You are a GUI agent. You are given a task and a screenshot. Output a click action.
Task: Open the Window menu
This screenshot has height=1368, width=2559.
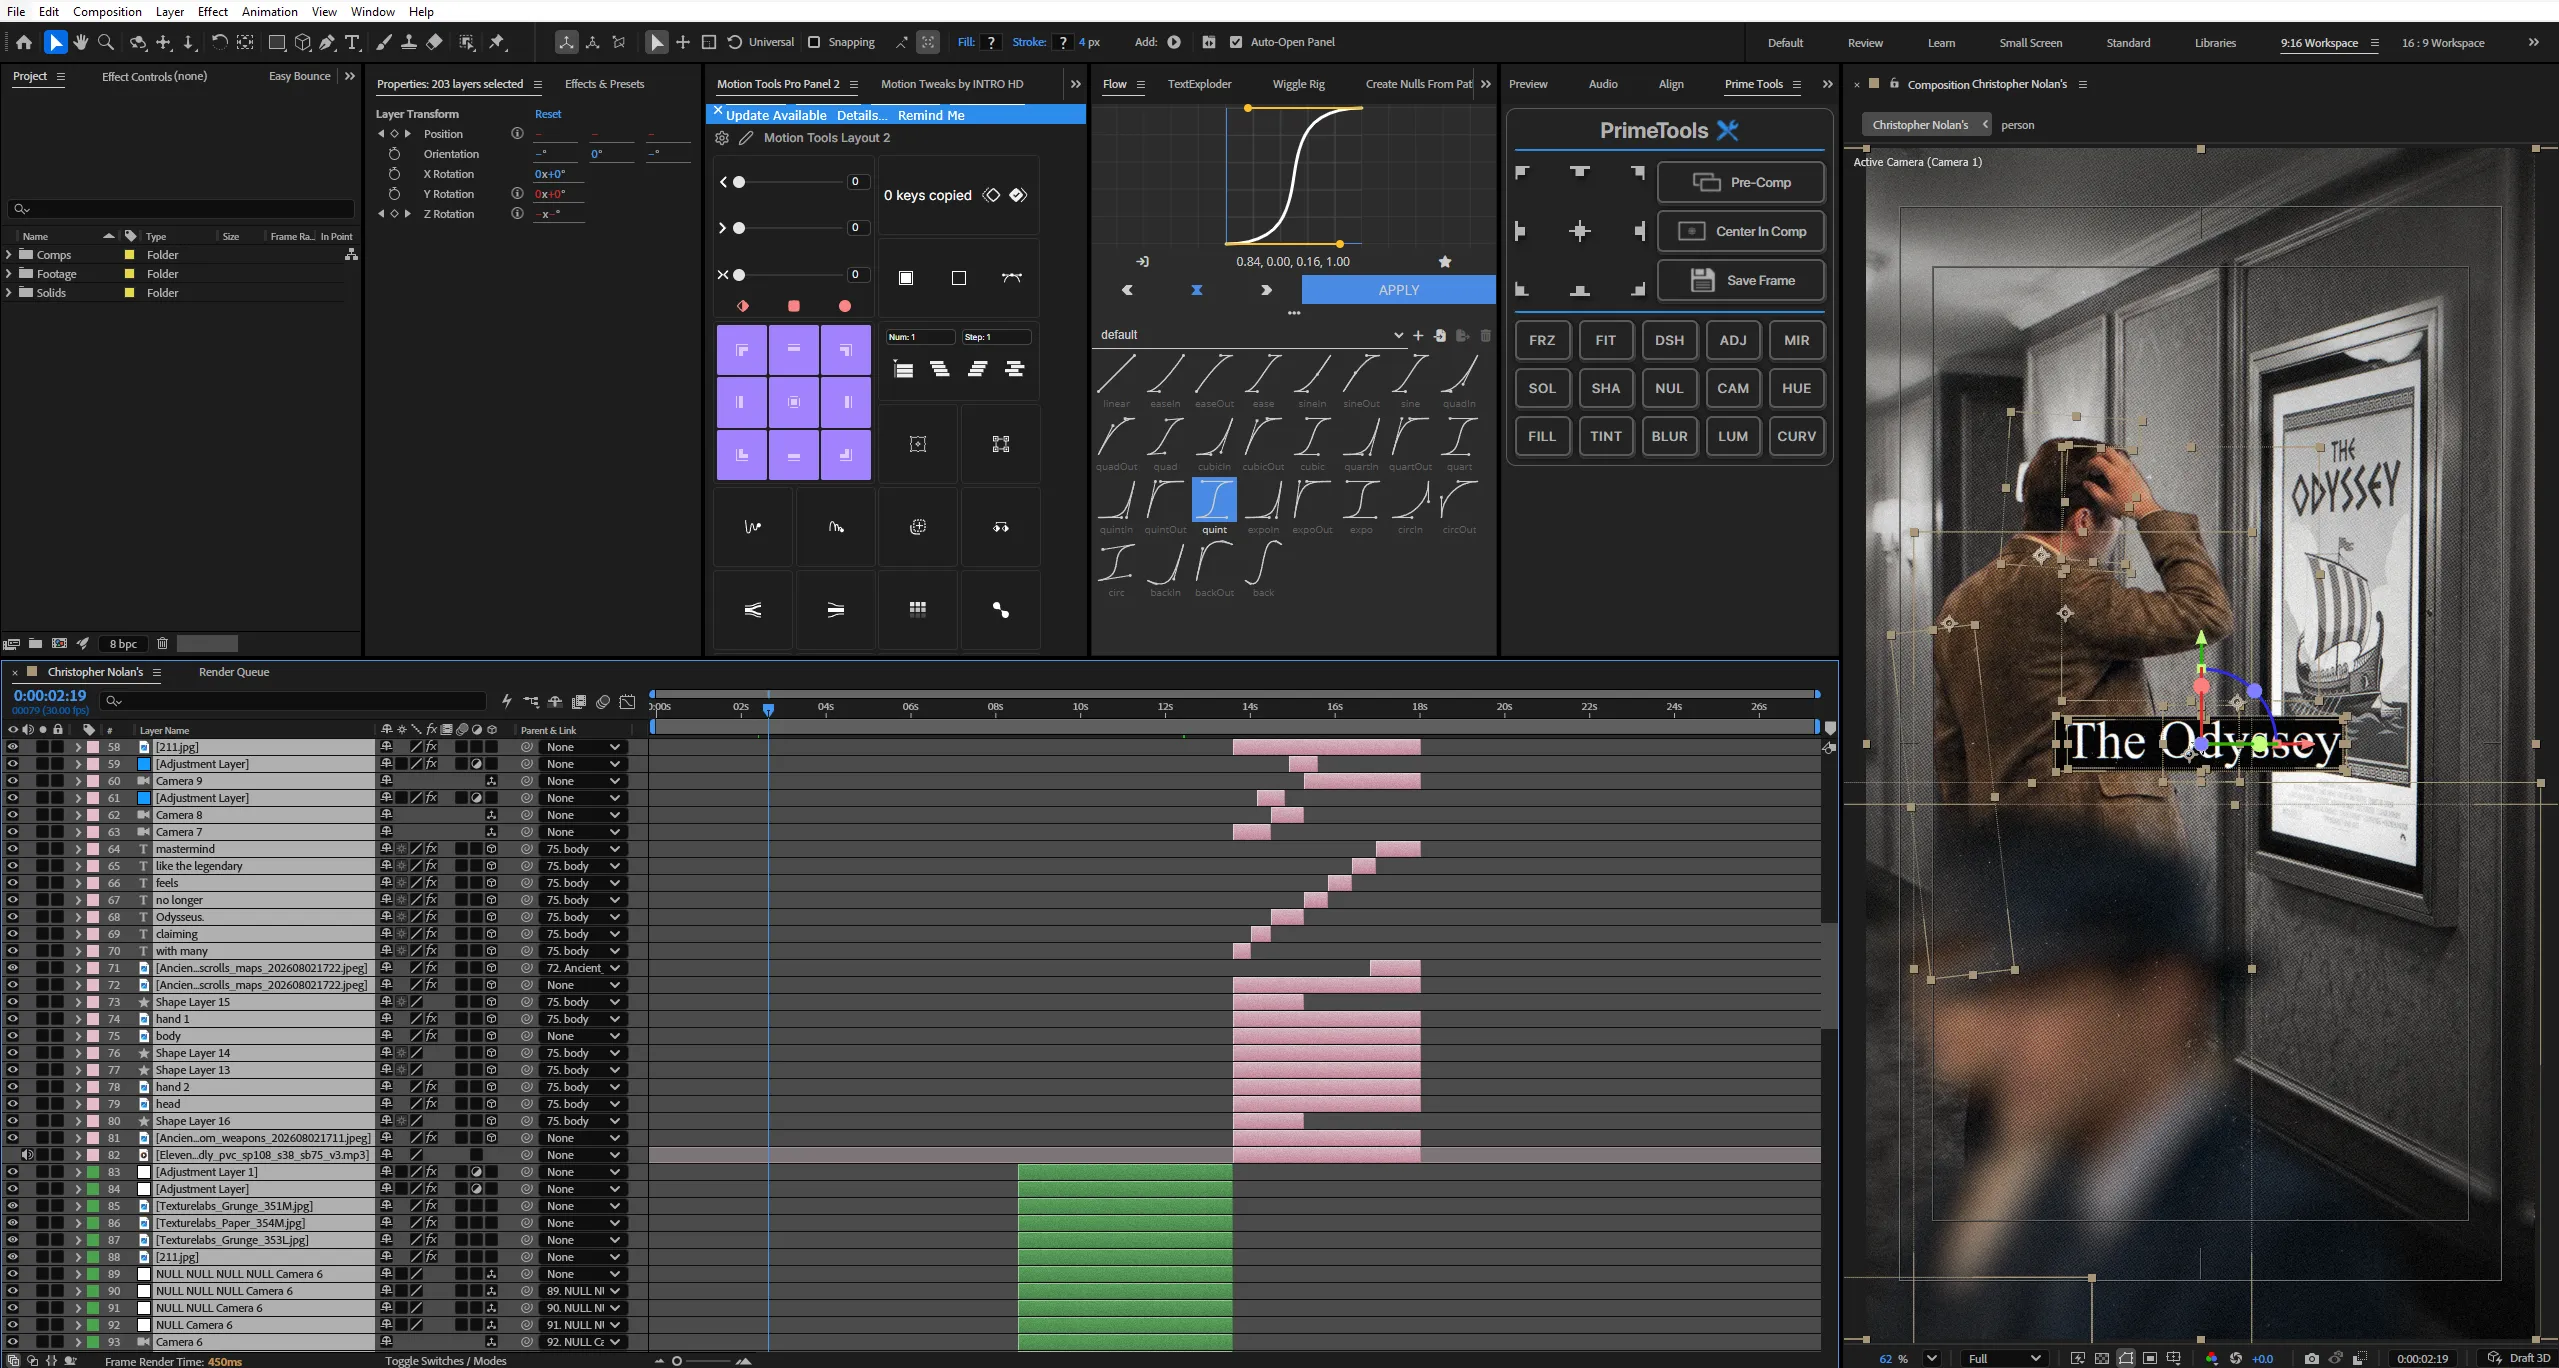pyautogui.click(x=373, y=11)
